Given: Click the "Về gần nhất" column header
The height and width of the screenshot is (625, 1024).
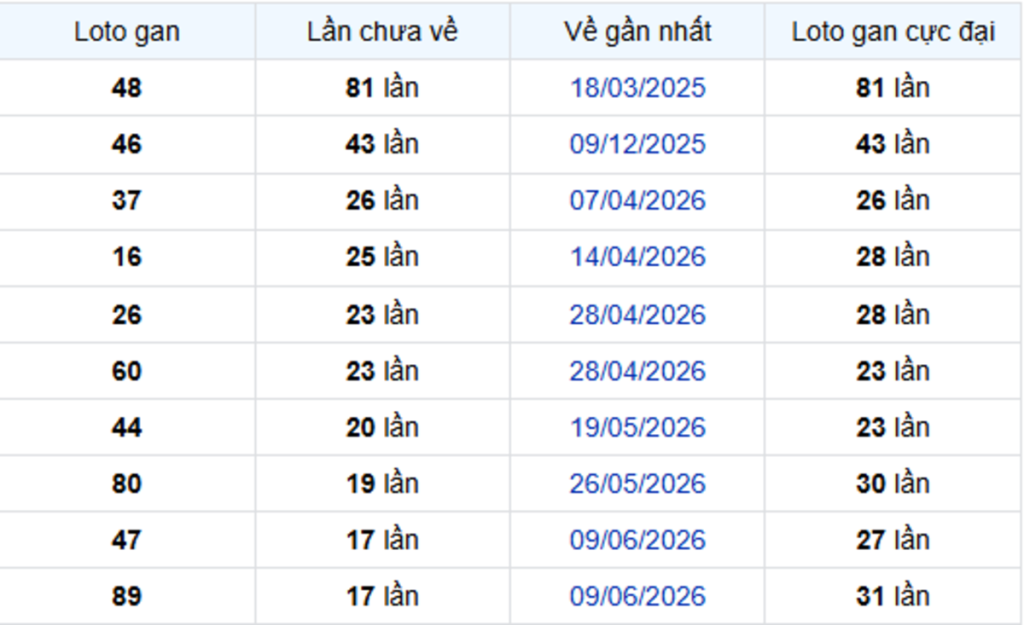Looking at the screenshot, I should tap(637, 31).
